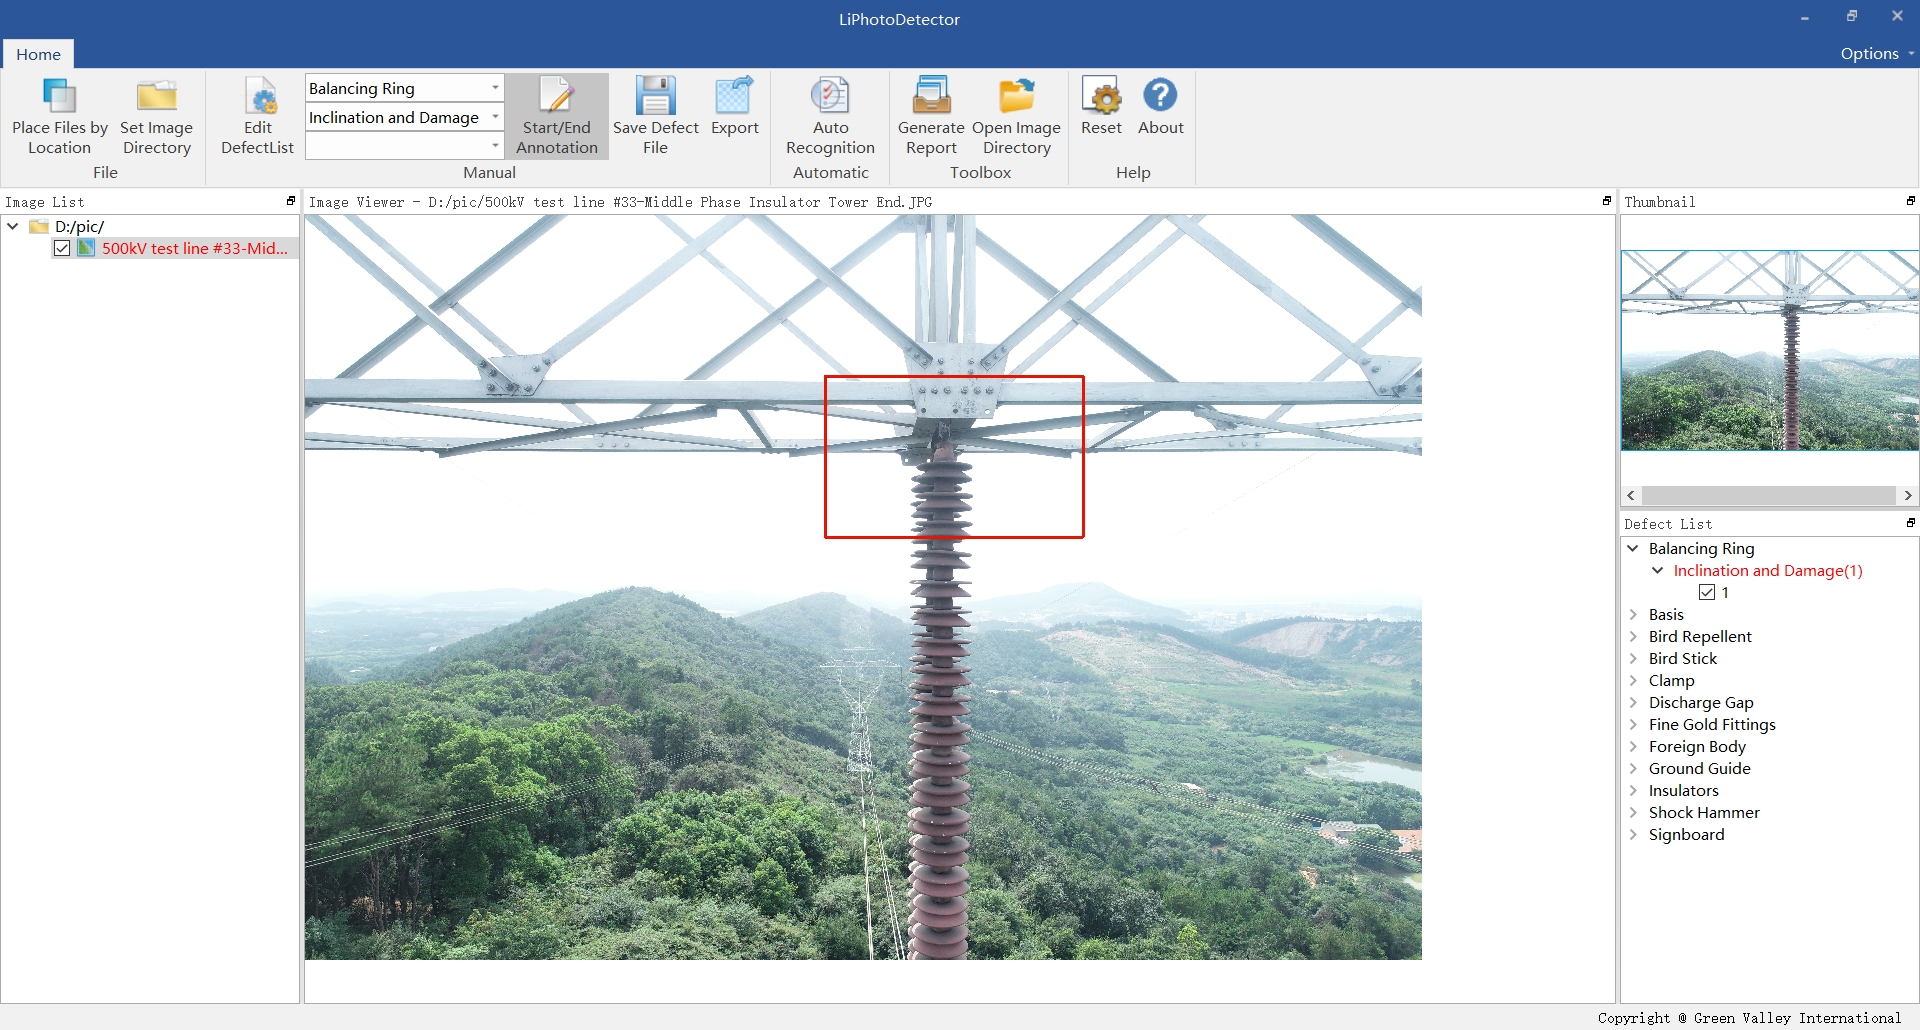Select the Signboard label in Defect List

click(1686, 834)
